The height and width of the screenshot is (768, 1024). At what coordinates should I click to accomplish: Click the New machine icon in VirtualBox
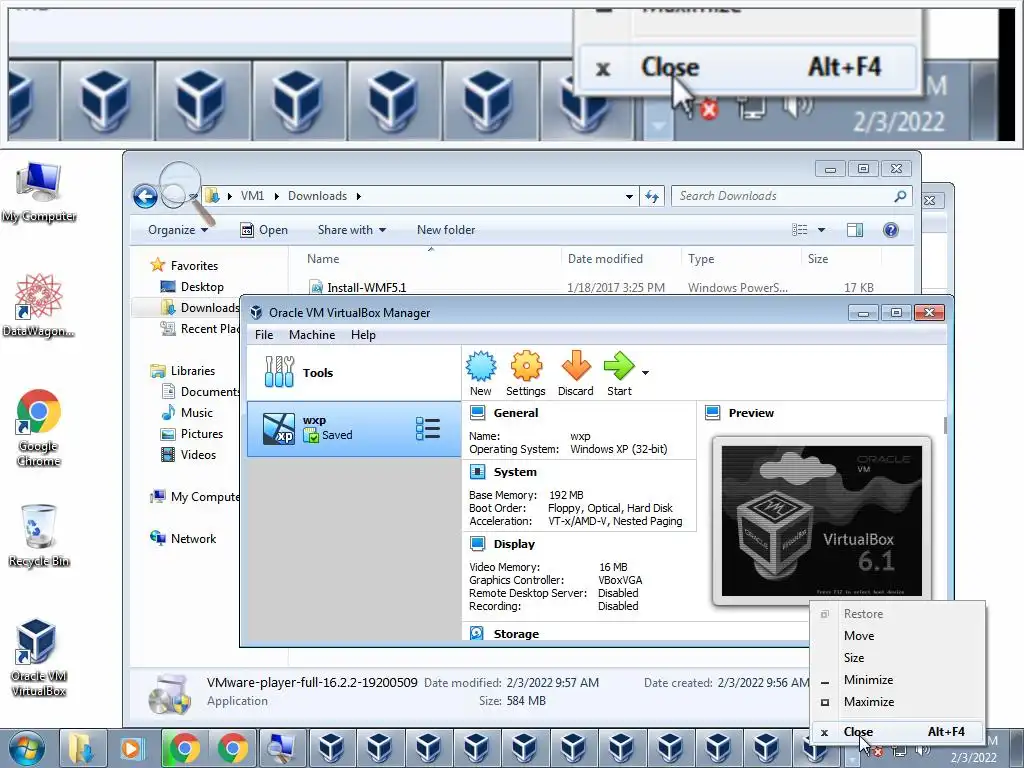point(481,374)
